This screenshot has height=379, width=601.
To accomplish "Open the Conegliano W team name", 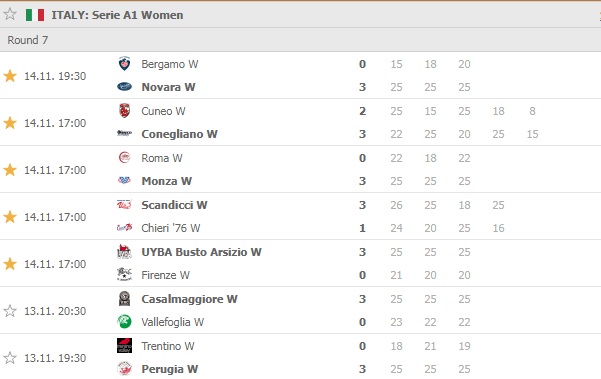I will point(179,134).
